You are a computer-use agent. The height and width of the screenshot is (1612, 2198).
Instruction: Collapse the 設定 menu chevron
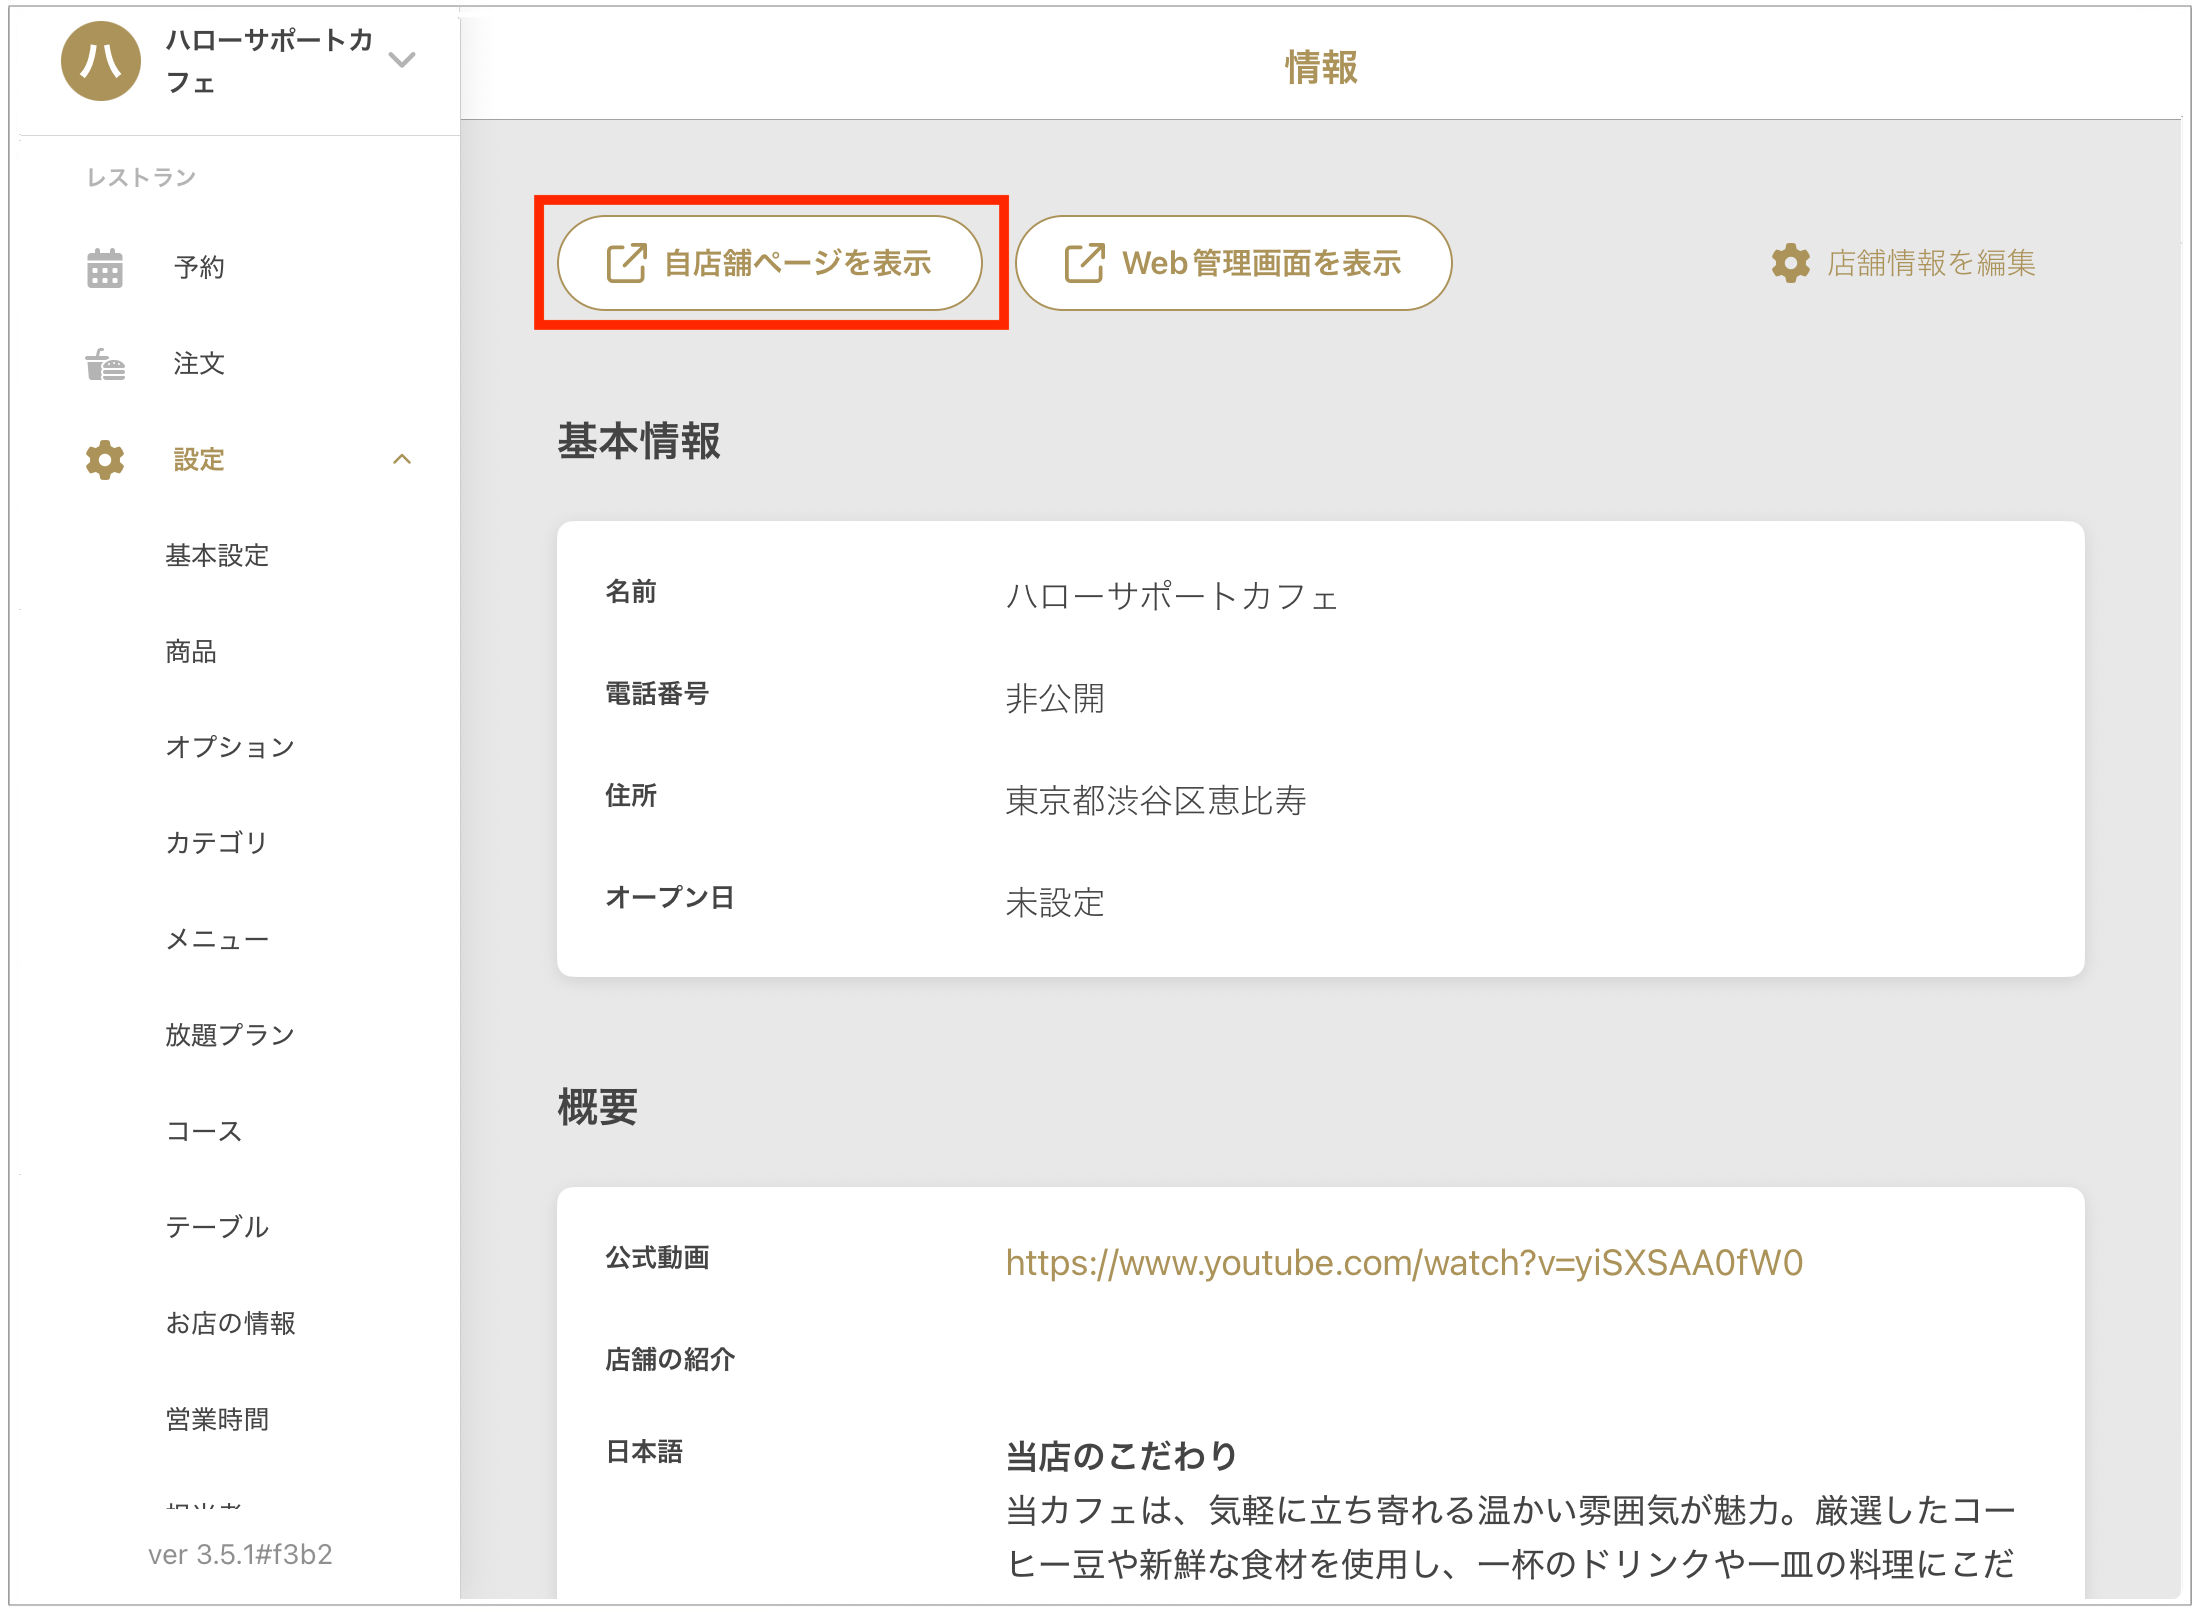[x=402, y=460]
